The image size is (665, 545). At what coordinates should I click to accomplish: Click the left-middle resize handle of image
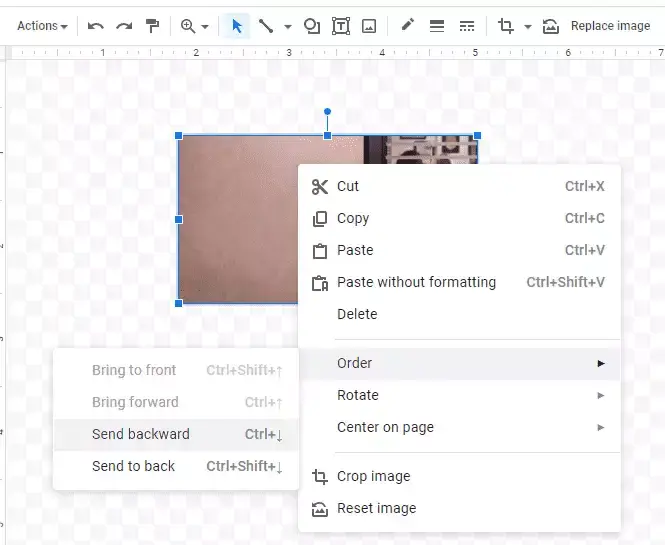click(x=179, y=219)
